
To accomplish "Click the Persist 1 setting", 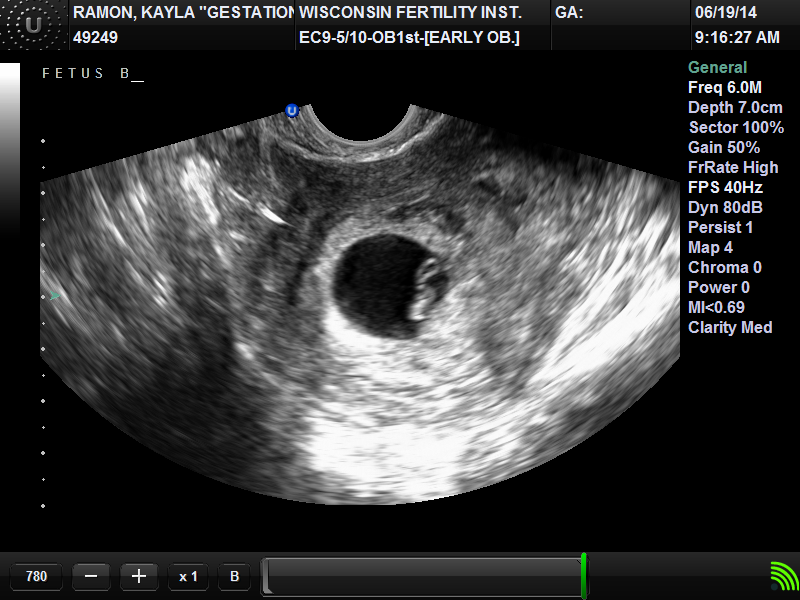I will coord(720,227).
